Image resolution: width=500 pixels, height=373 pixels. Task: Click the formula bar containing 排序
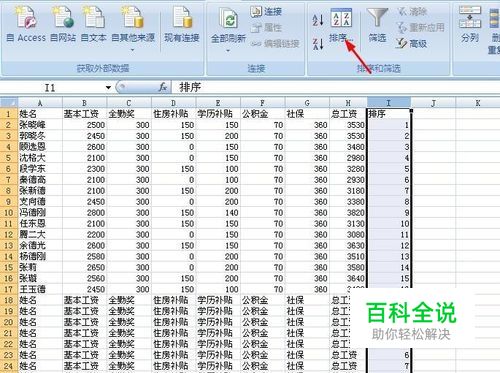coord(335,88)
